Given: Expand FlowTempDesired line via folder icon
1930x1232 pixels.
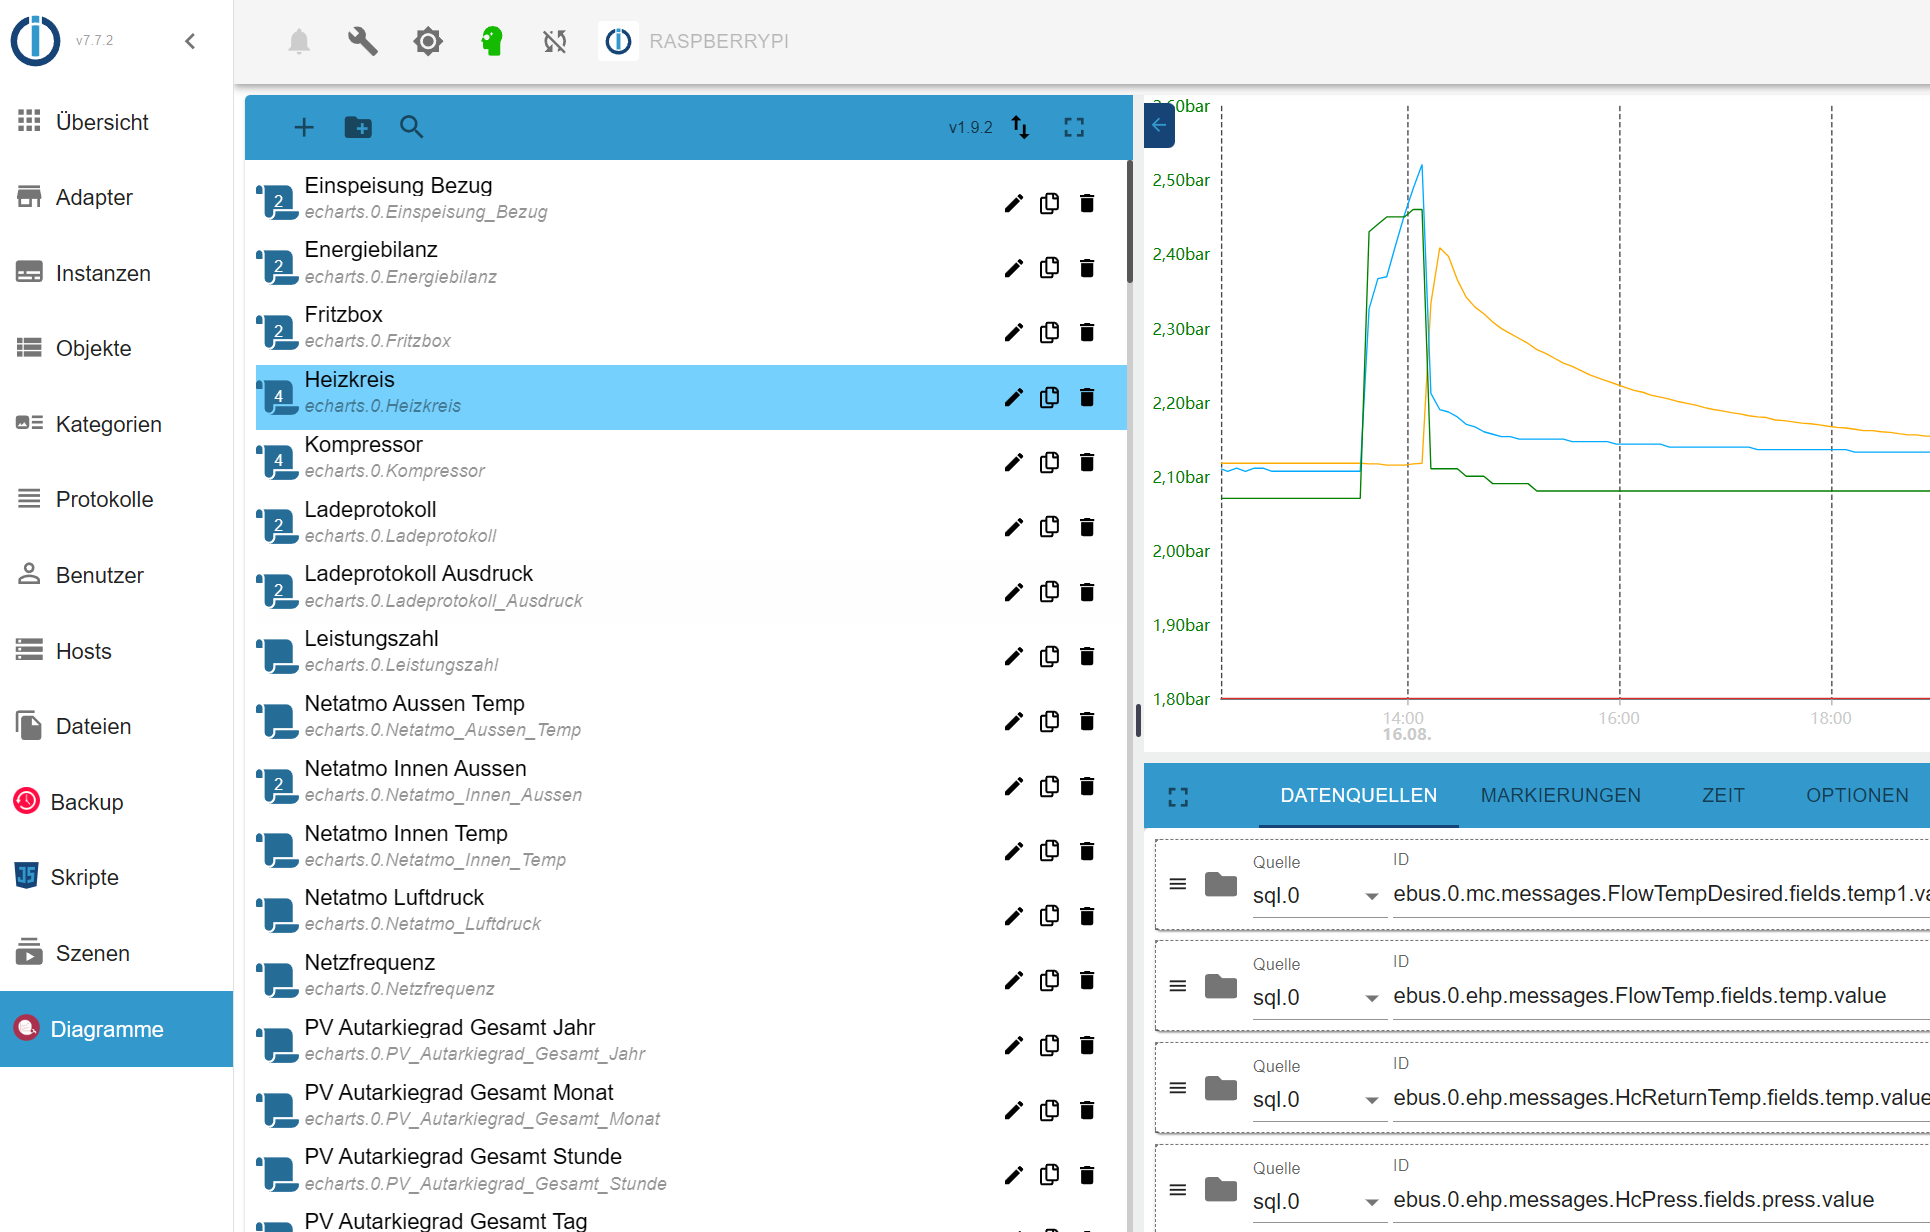Looking at the screenshot, I should pos(1221,884).
